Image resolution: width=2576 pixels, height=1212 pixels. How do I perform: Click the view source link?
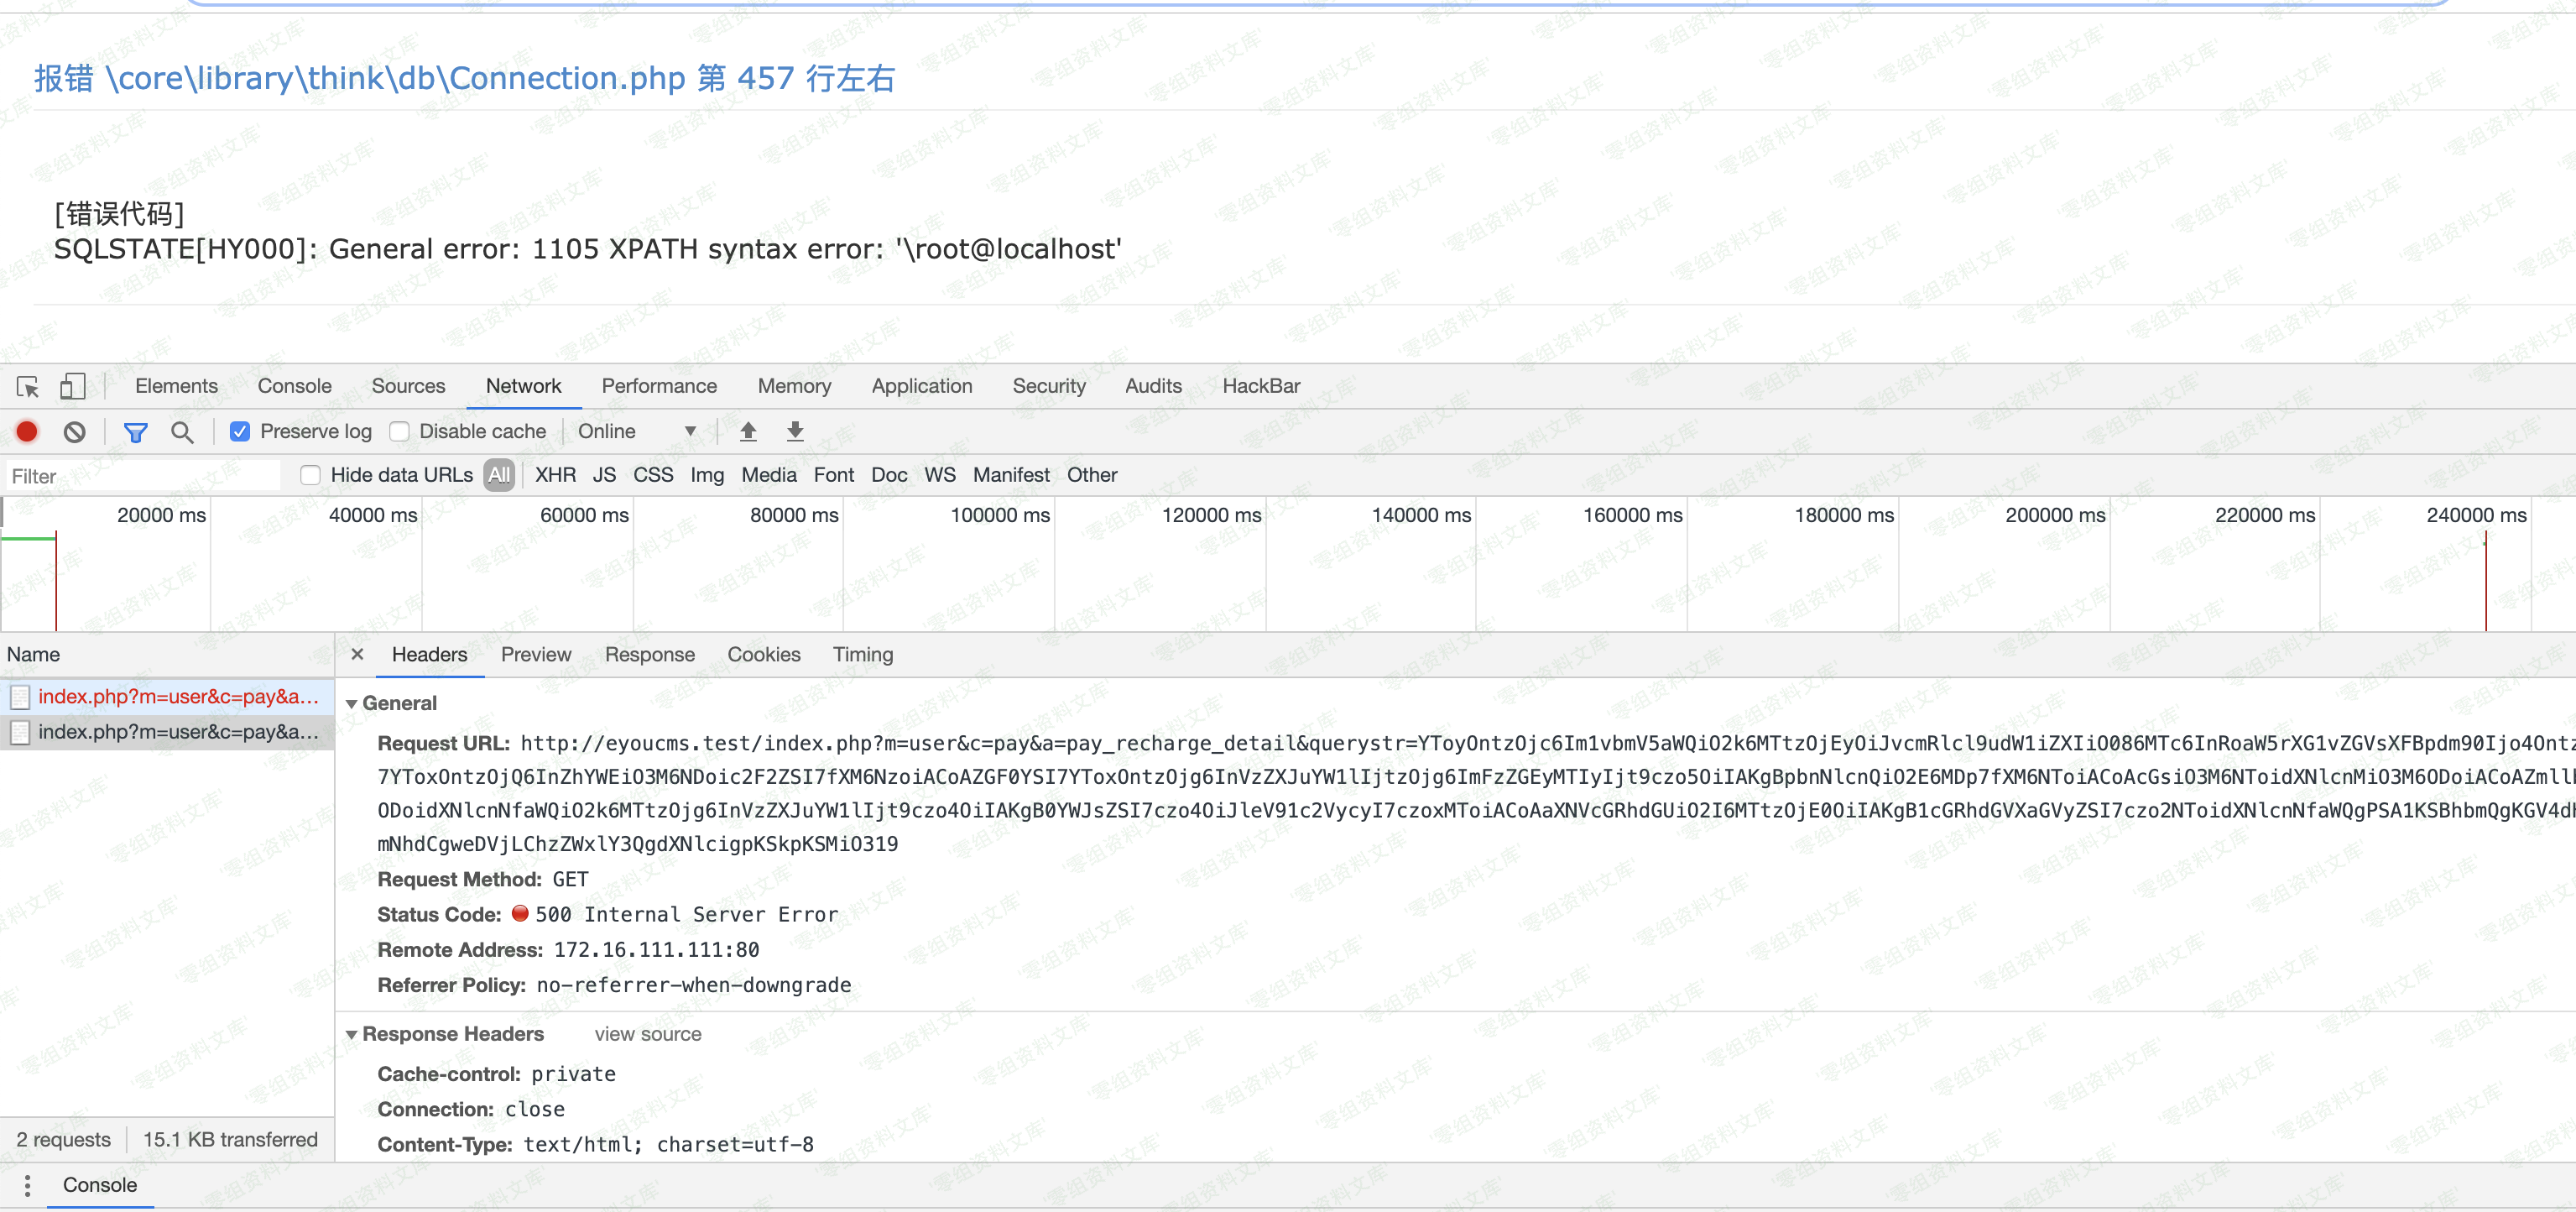647,1034
